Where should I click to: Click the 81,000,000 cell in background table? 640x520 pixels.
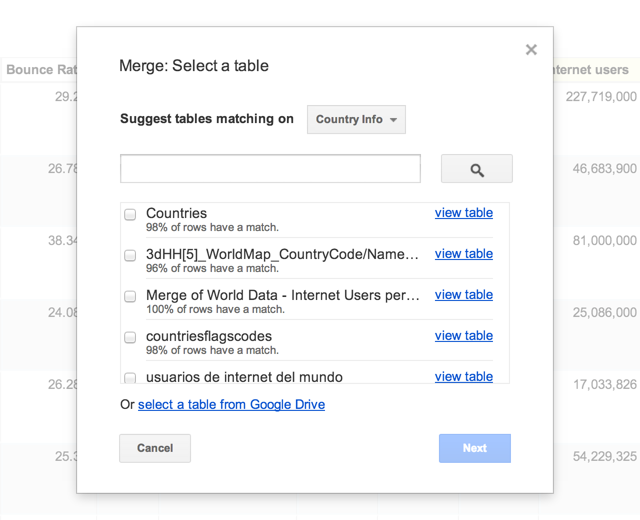(604, 240)
